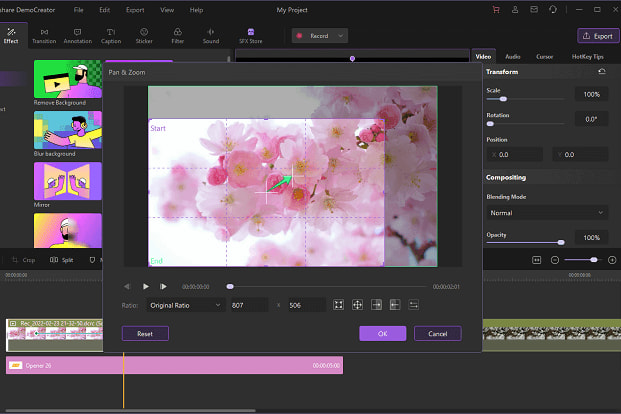Click OK to confirm Pan & Zoom
The image size is (621, 414).
point(382,333)
